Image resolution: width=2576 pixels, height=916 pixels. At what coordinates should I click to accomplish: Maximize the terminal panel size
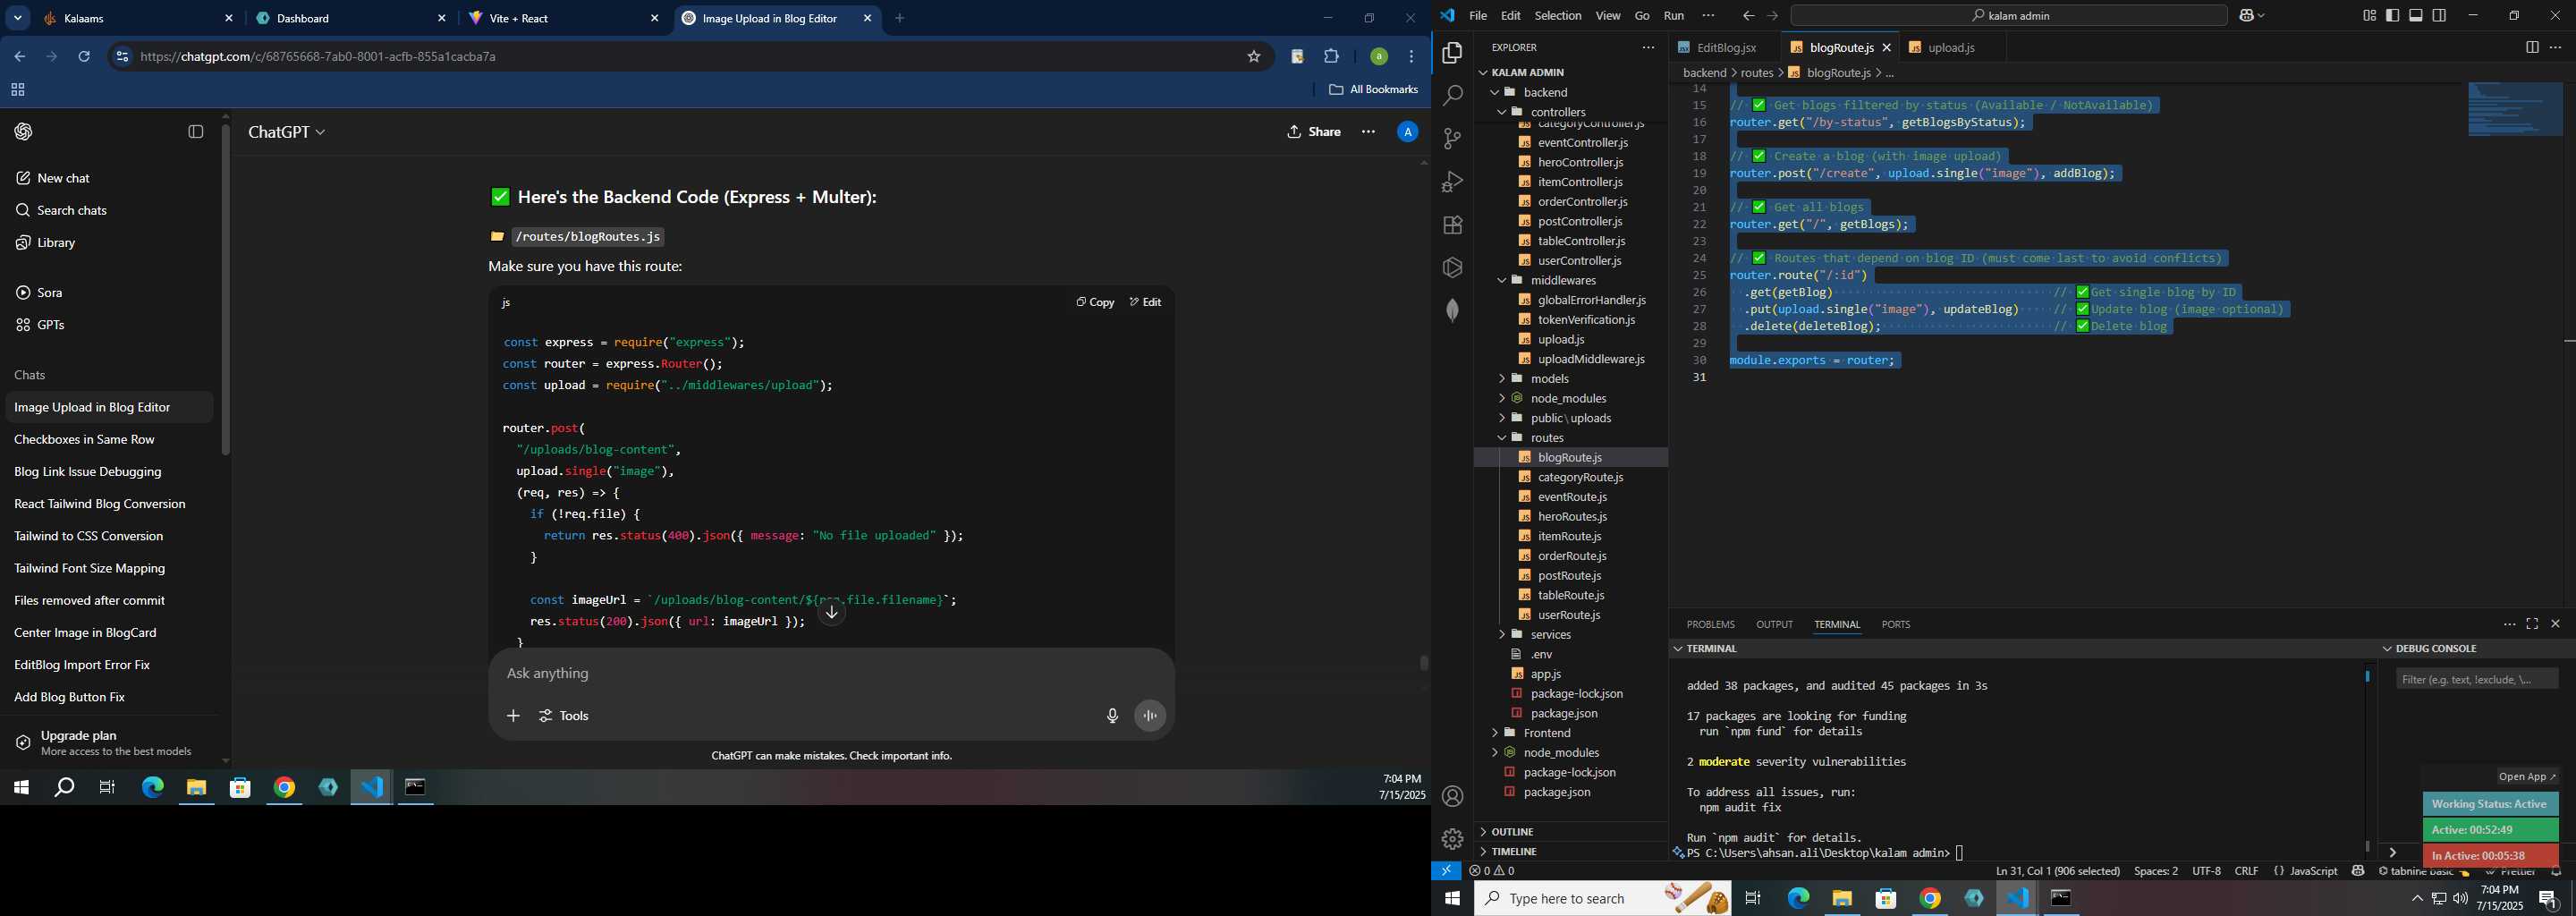pos(2532,624)
